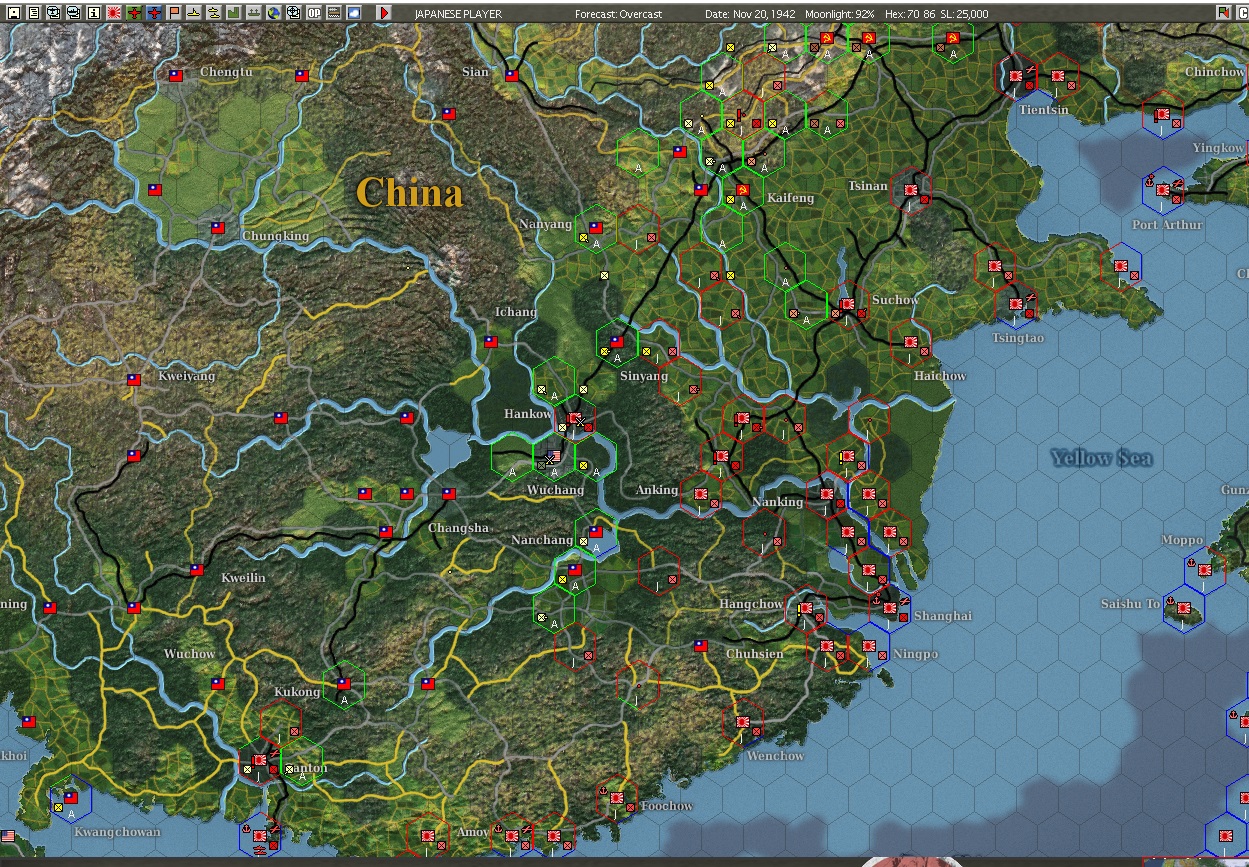Select the Chinese flag marker near Wuchow
Image resolution: width=1249 pixels, height=867 pixels.
click(x=218, y=684)
